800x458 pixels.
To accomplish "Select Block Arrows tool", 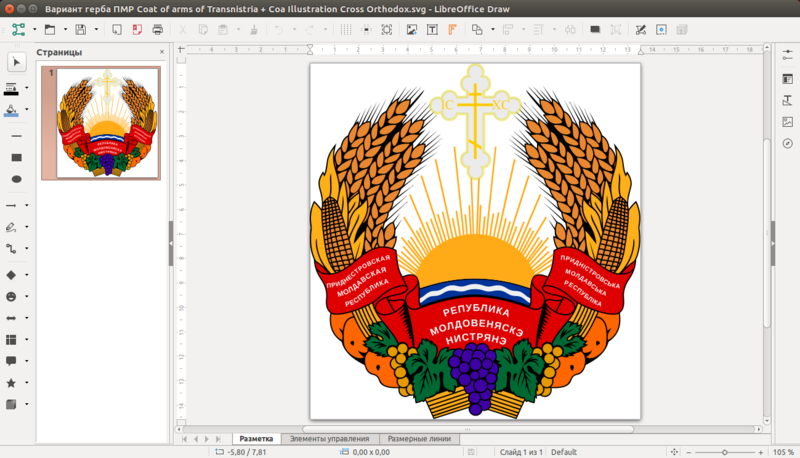I will [11, 318].
